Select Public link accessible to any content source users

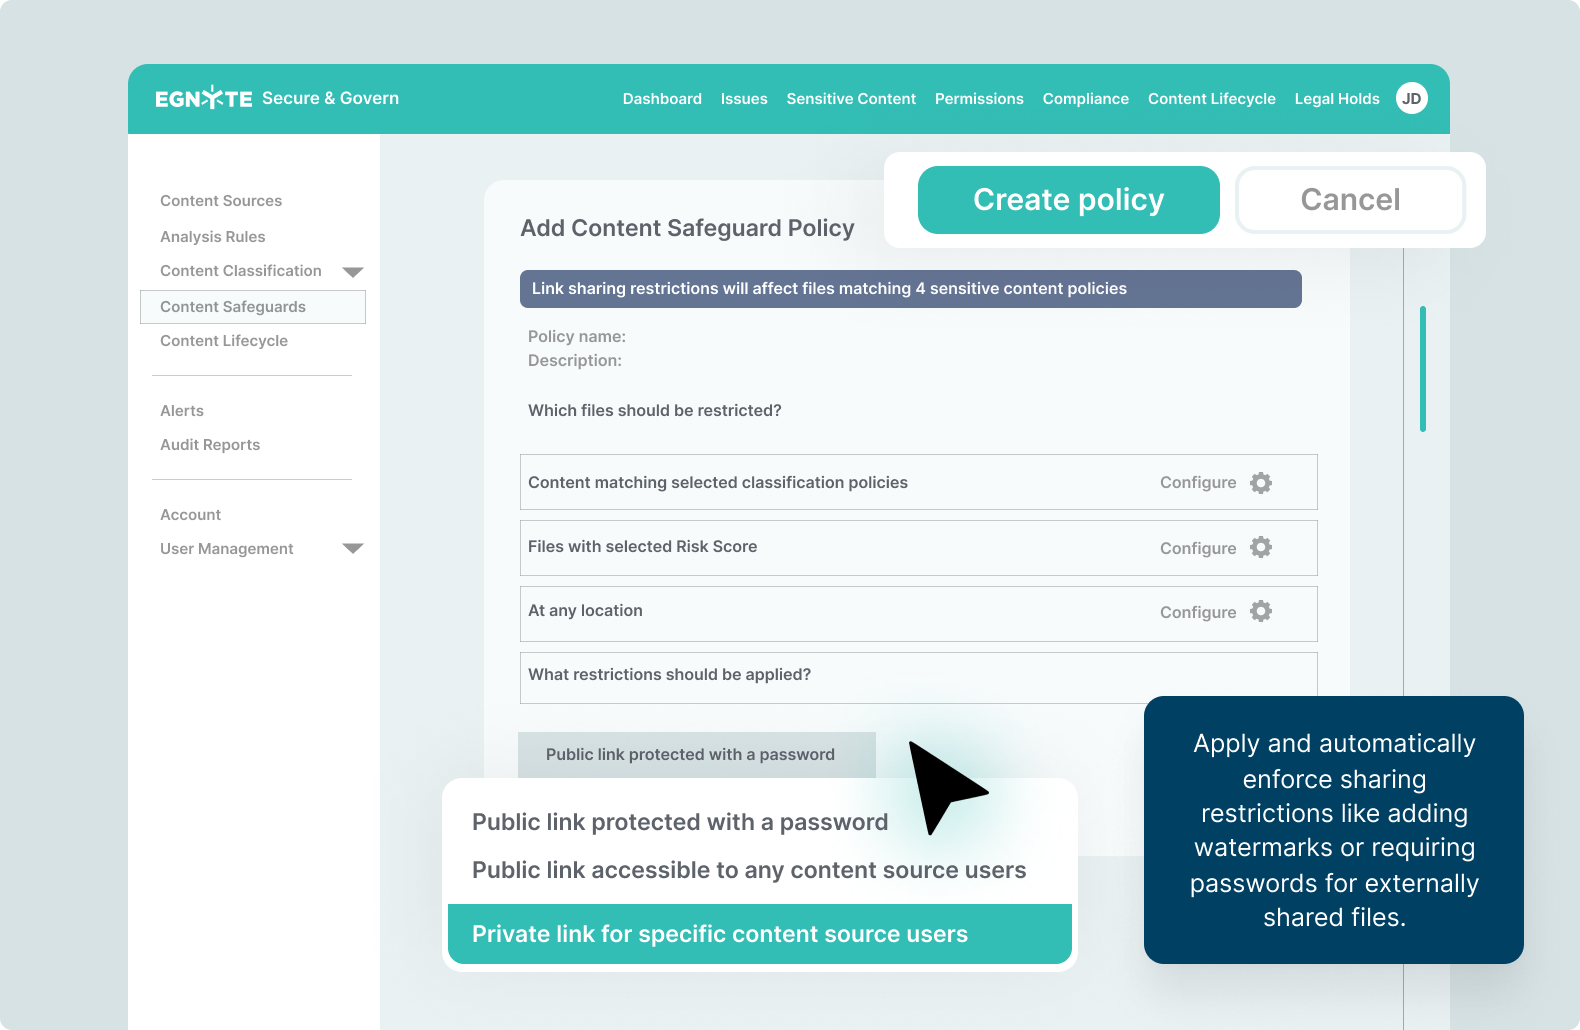tap(749, 870)
